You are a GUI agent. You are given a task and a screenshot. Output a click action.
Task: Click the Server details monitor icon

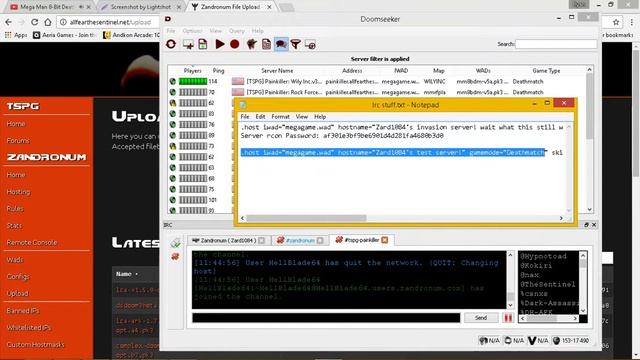310,44
